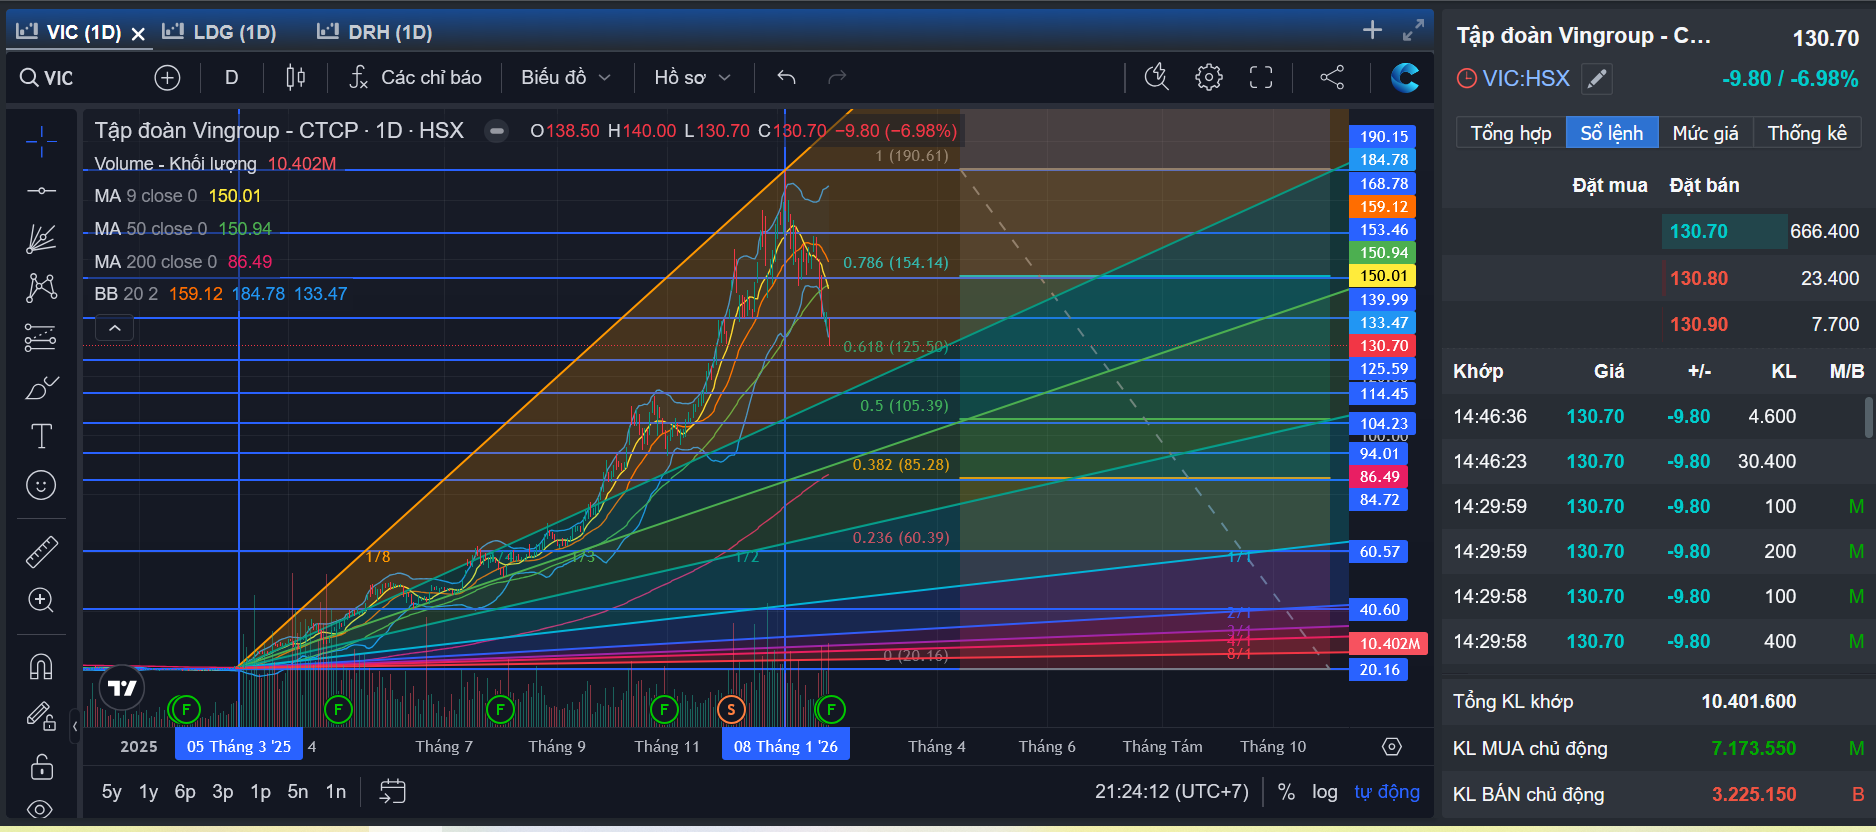Close the VIC (1D) tab

pyautogui.click(x=138, y=33)
